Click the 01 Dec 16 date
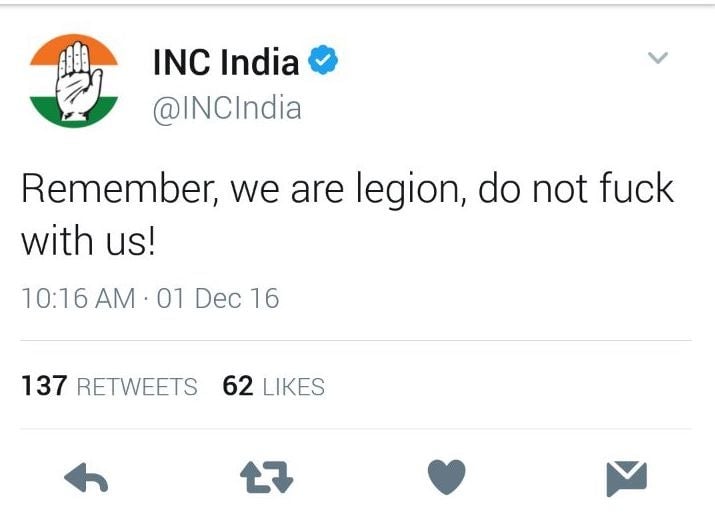 (x=218, y=299)
